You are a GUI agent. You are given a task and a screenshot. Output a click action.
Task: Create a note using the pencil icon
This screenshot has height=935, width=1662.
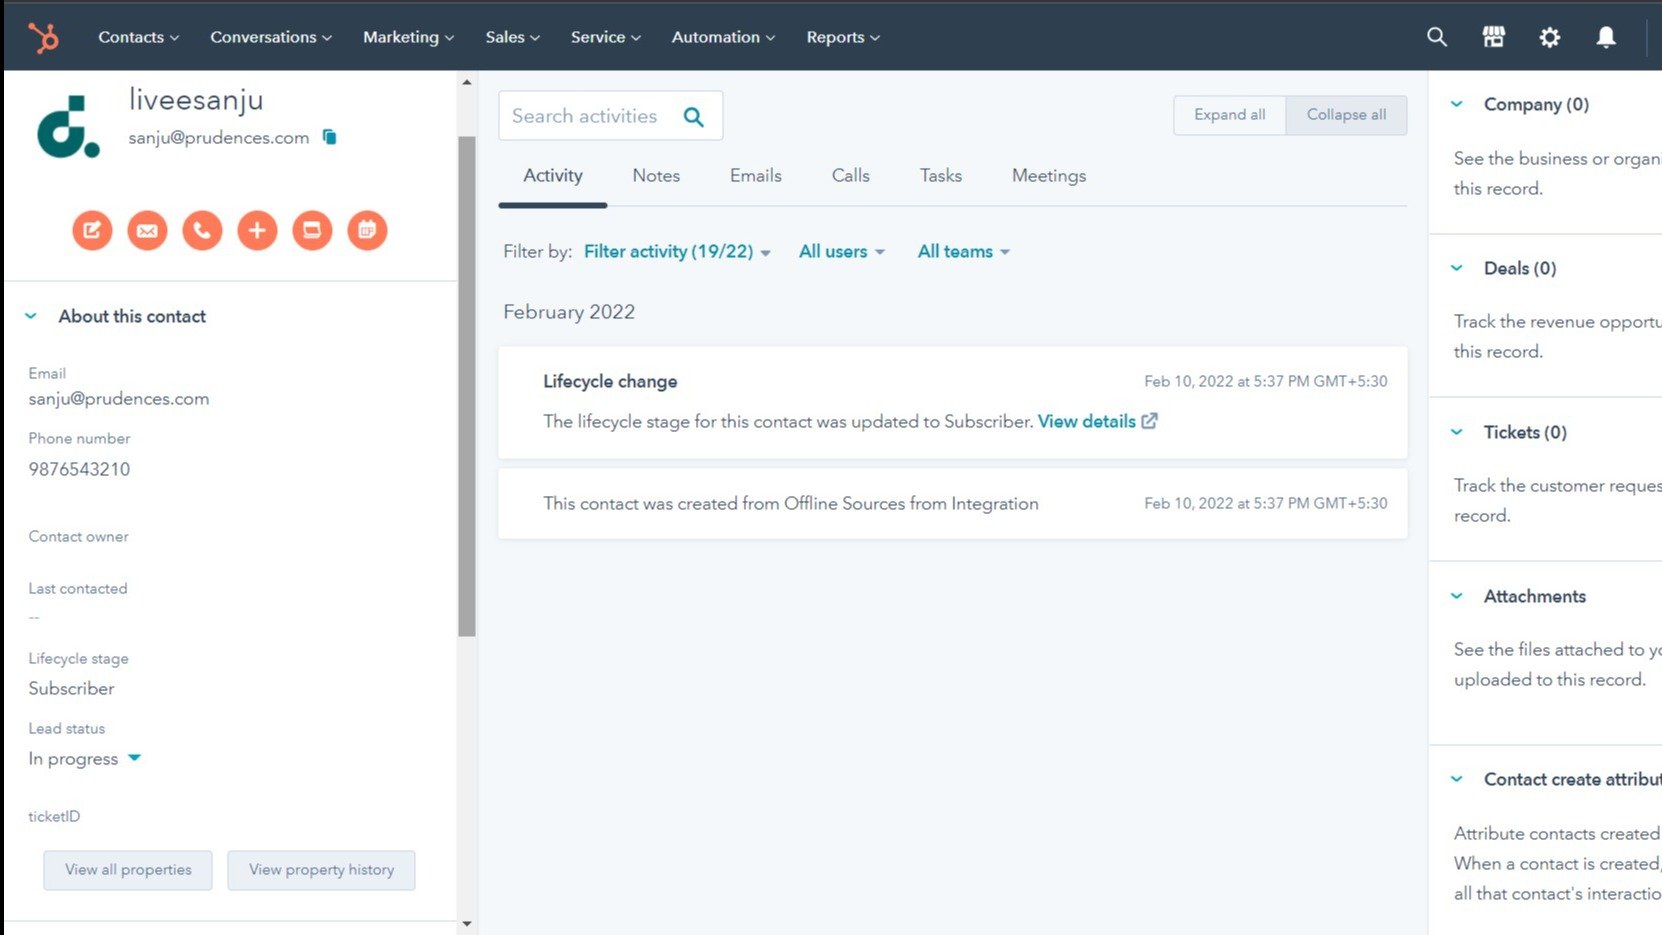[92, 230]
